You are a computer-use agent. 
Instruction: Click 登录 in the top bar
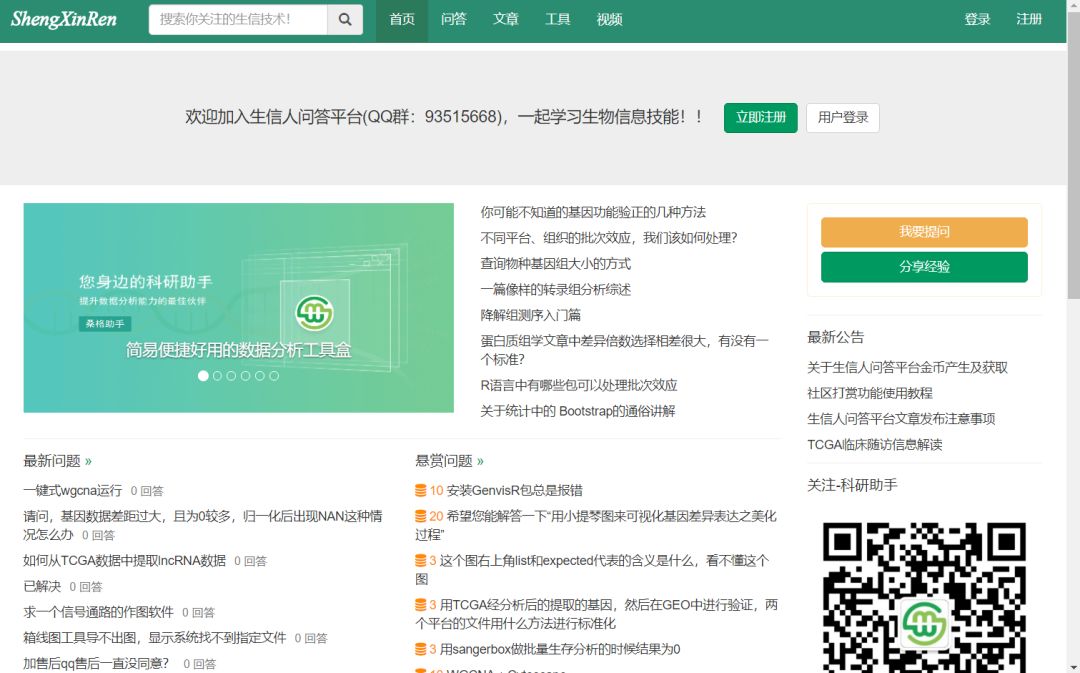click(x=977, y=20)
